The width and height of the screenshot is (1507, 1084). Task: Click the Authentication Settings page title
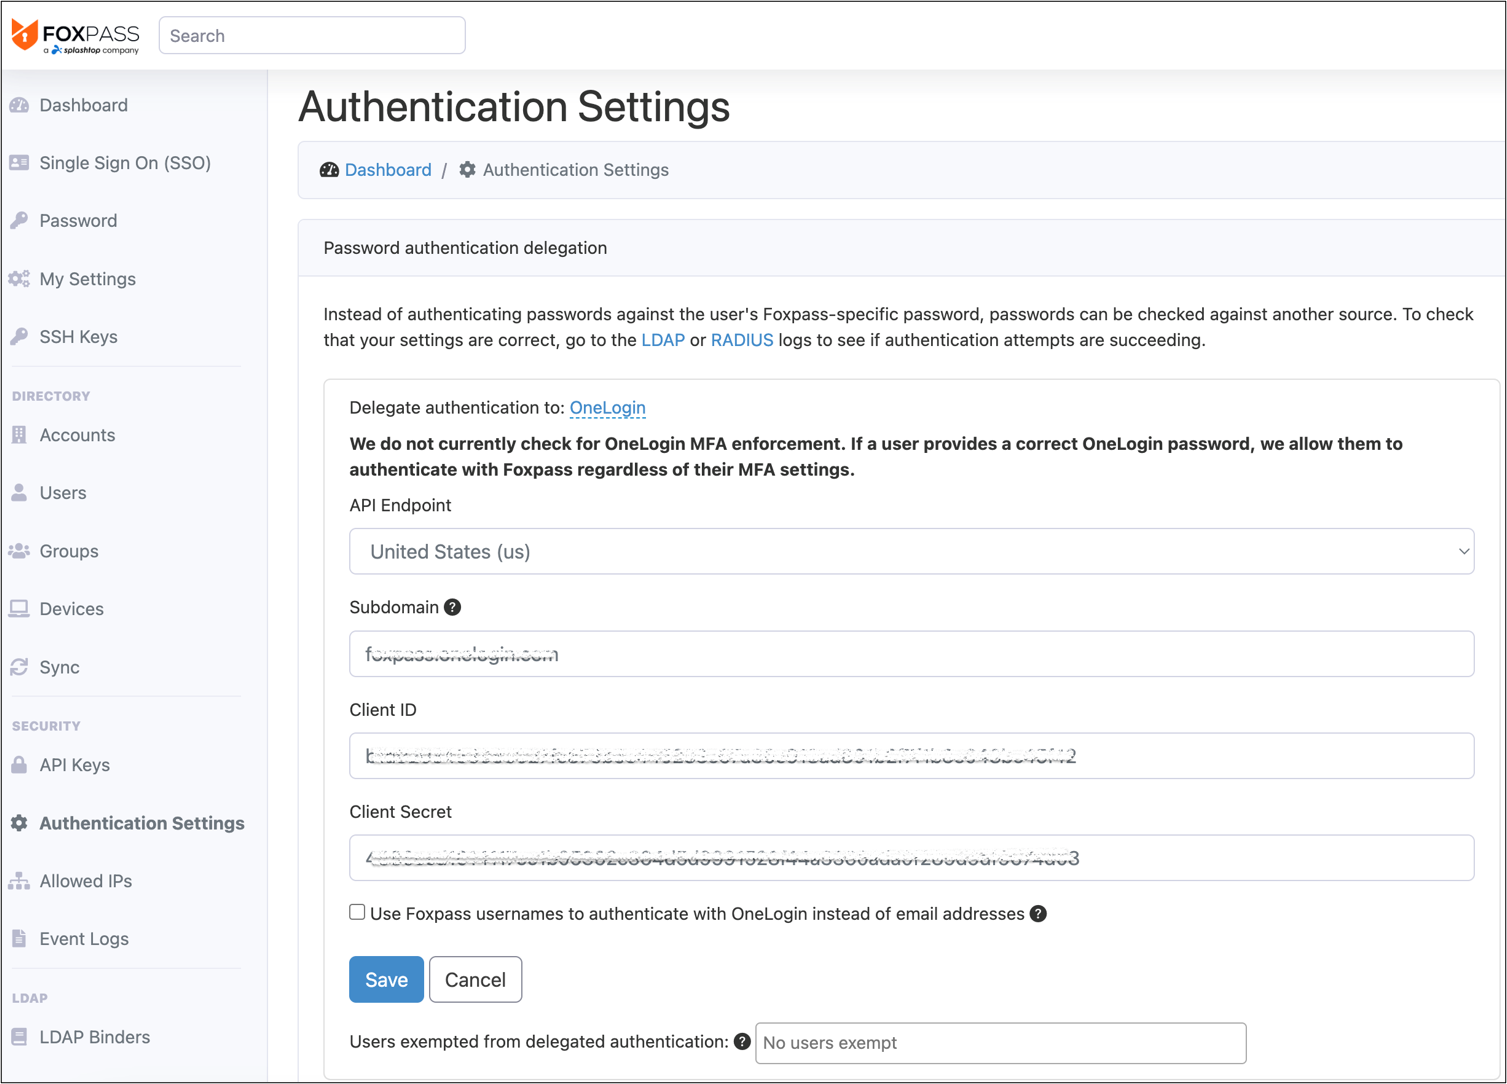point(514,107)
